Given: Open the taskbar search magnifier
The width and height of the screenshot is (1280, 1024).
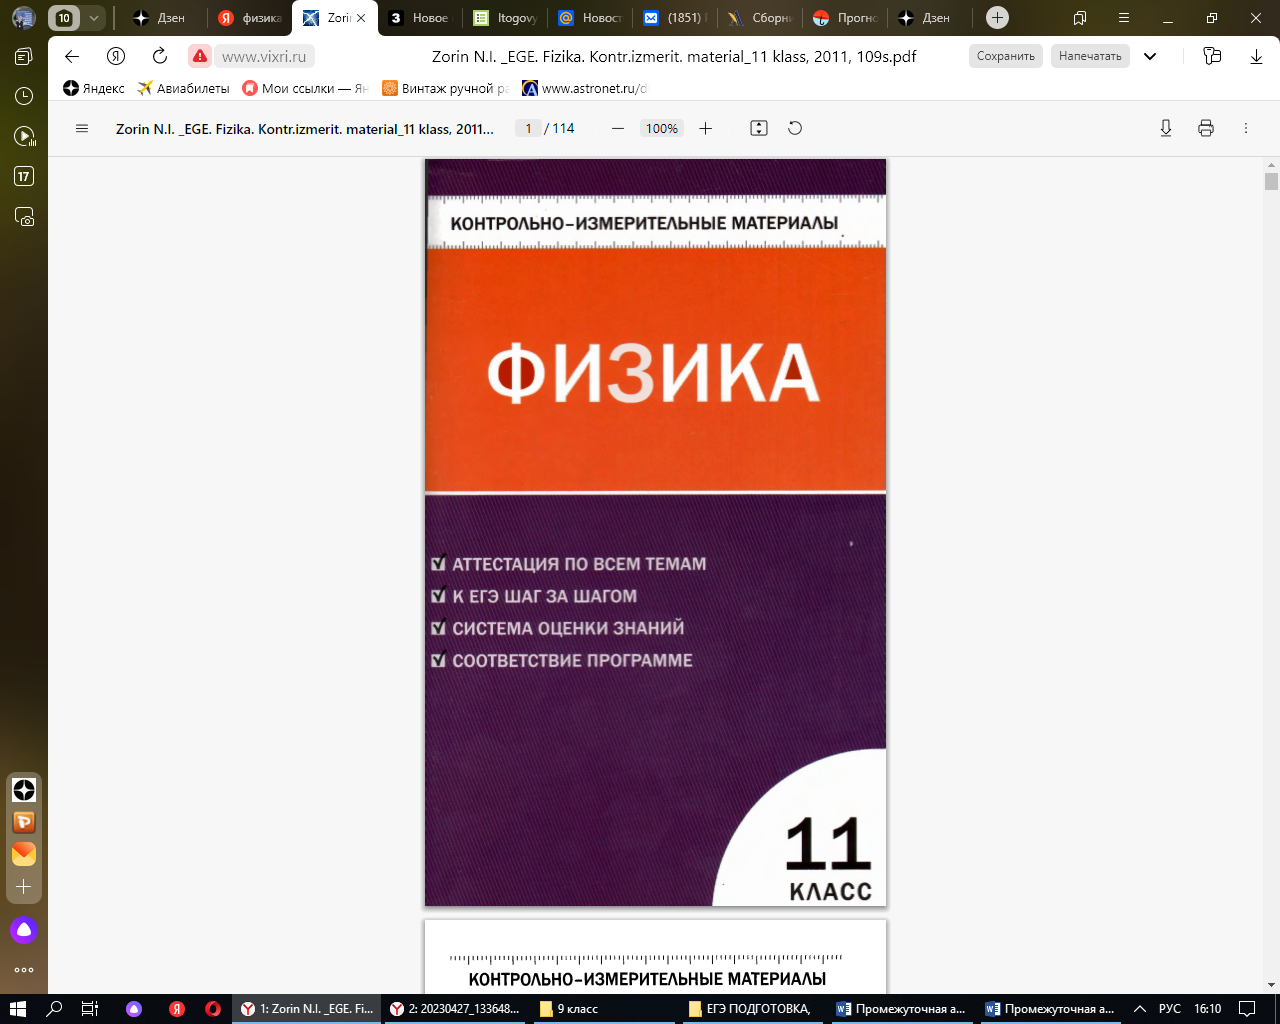Looking at the screenshot, I should [54, 1009].
